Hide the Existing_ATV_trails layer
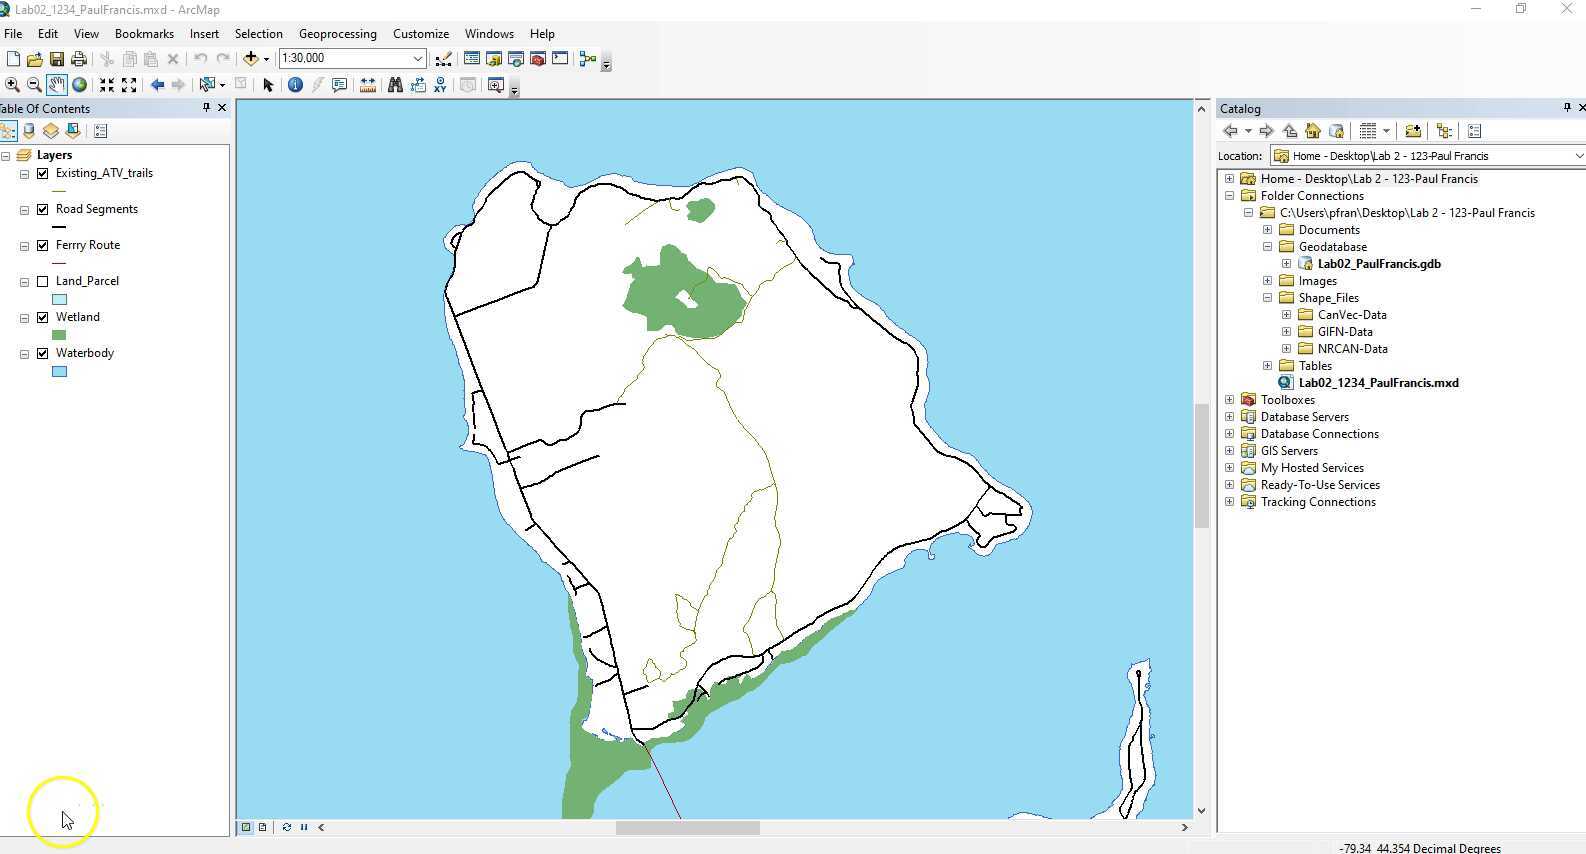 (x=43, y=173)
